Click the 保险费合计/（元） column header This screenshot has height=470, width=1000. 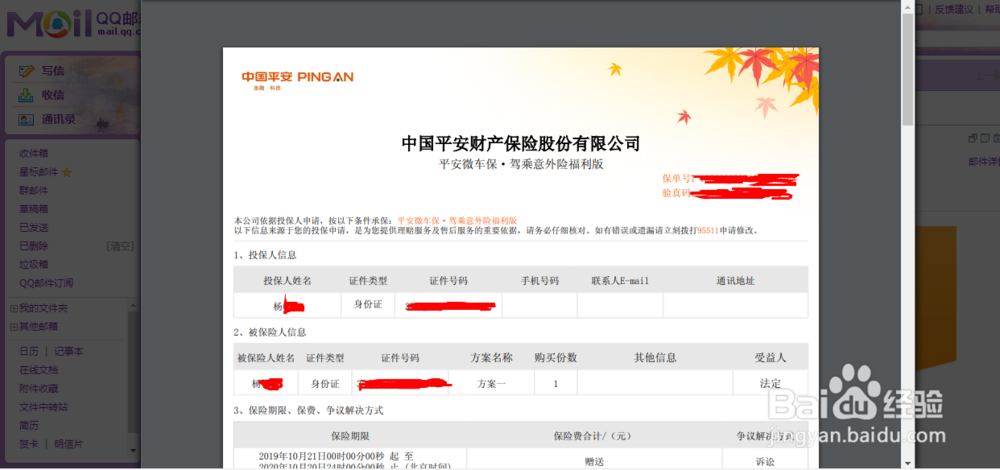pos(592,436)
